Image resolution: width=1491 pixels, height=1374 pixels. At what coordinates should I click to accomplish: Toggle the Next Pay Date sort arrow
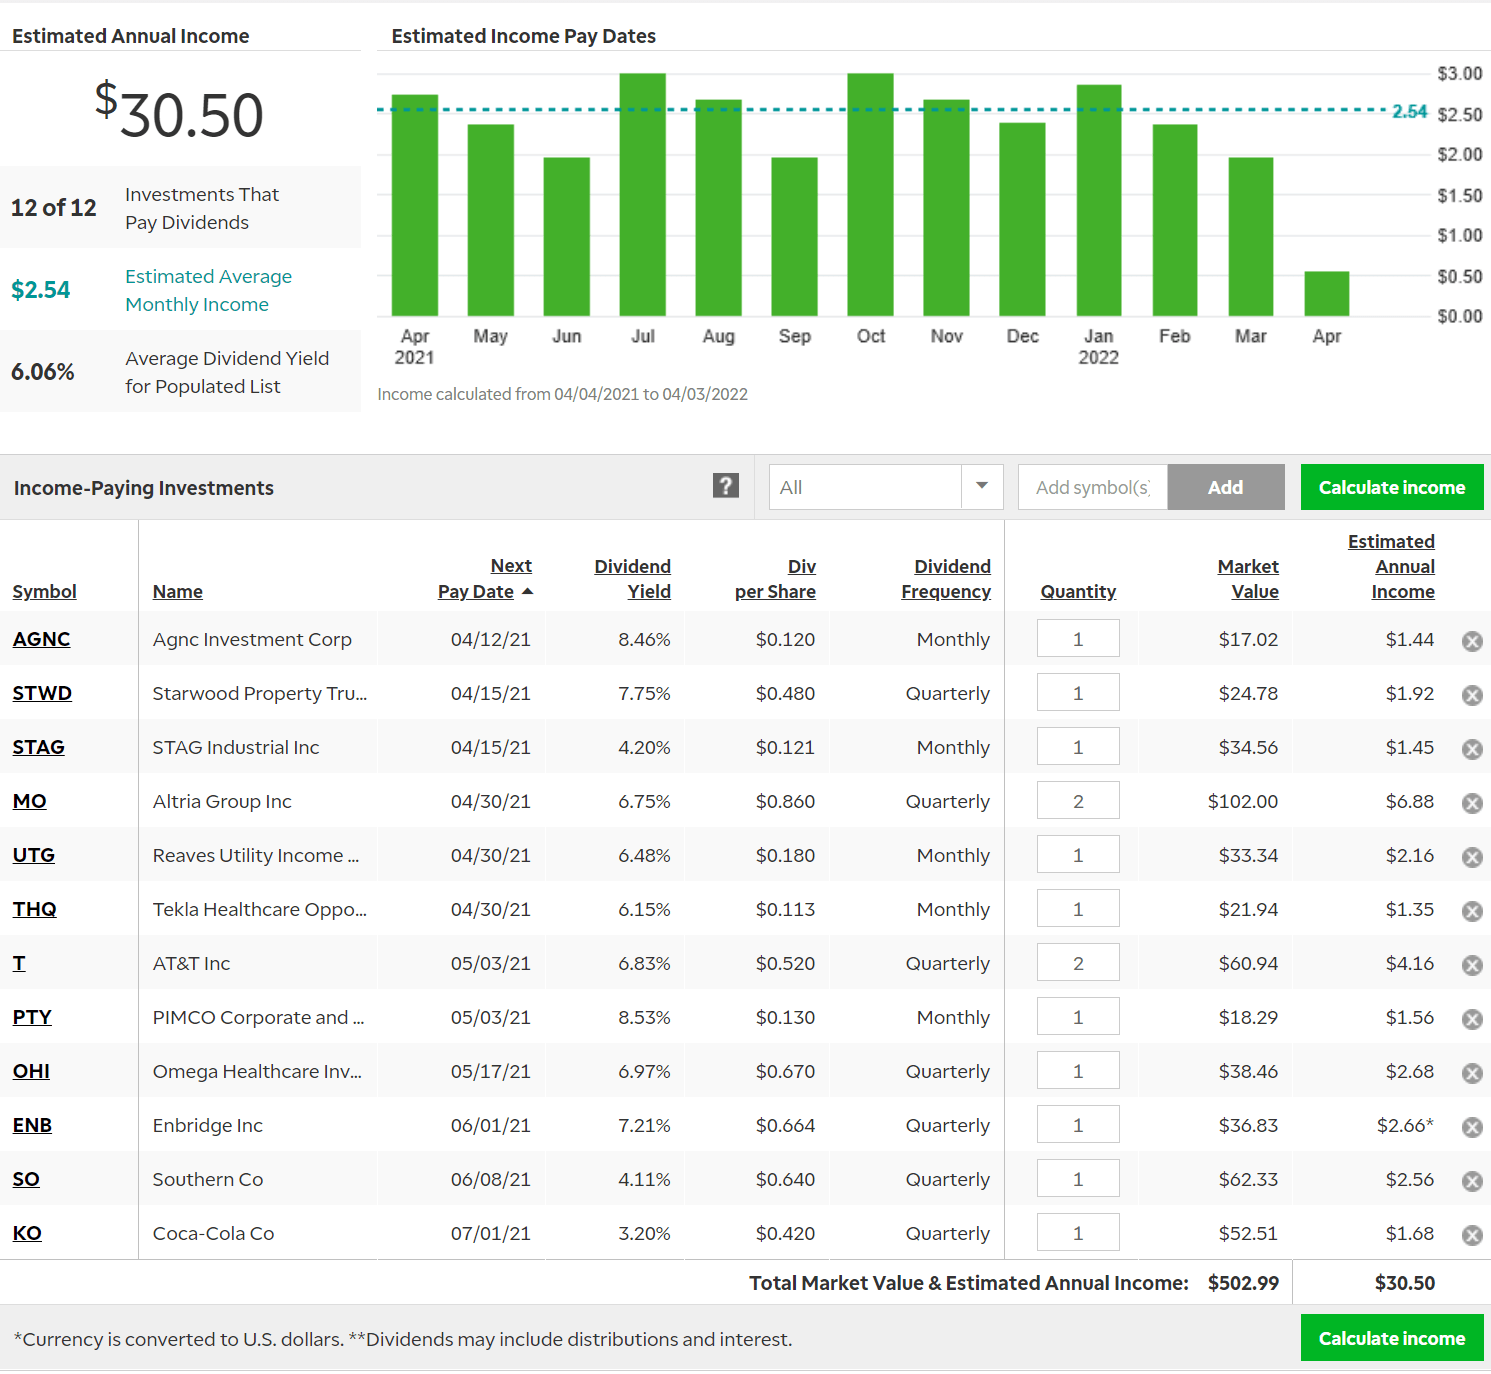pos(528,592)
